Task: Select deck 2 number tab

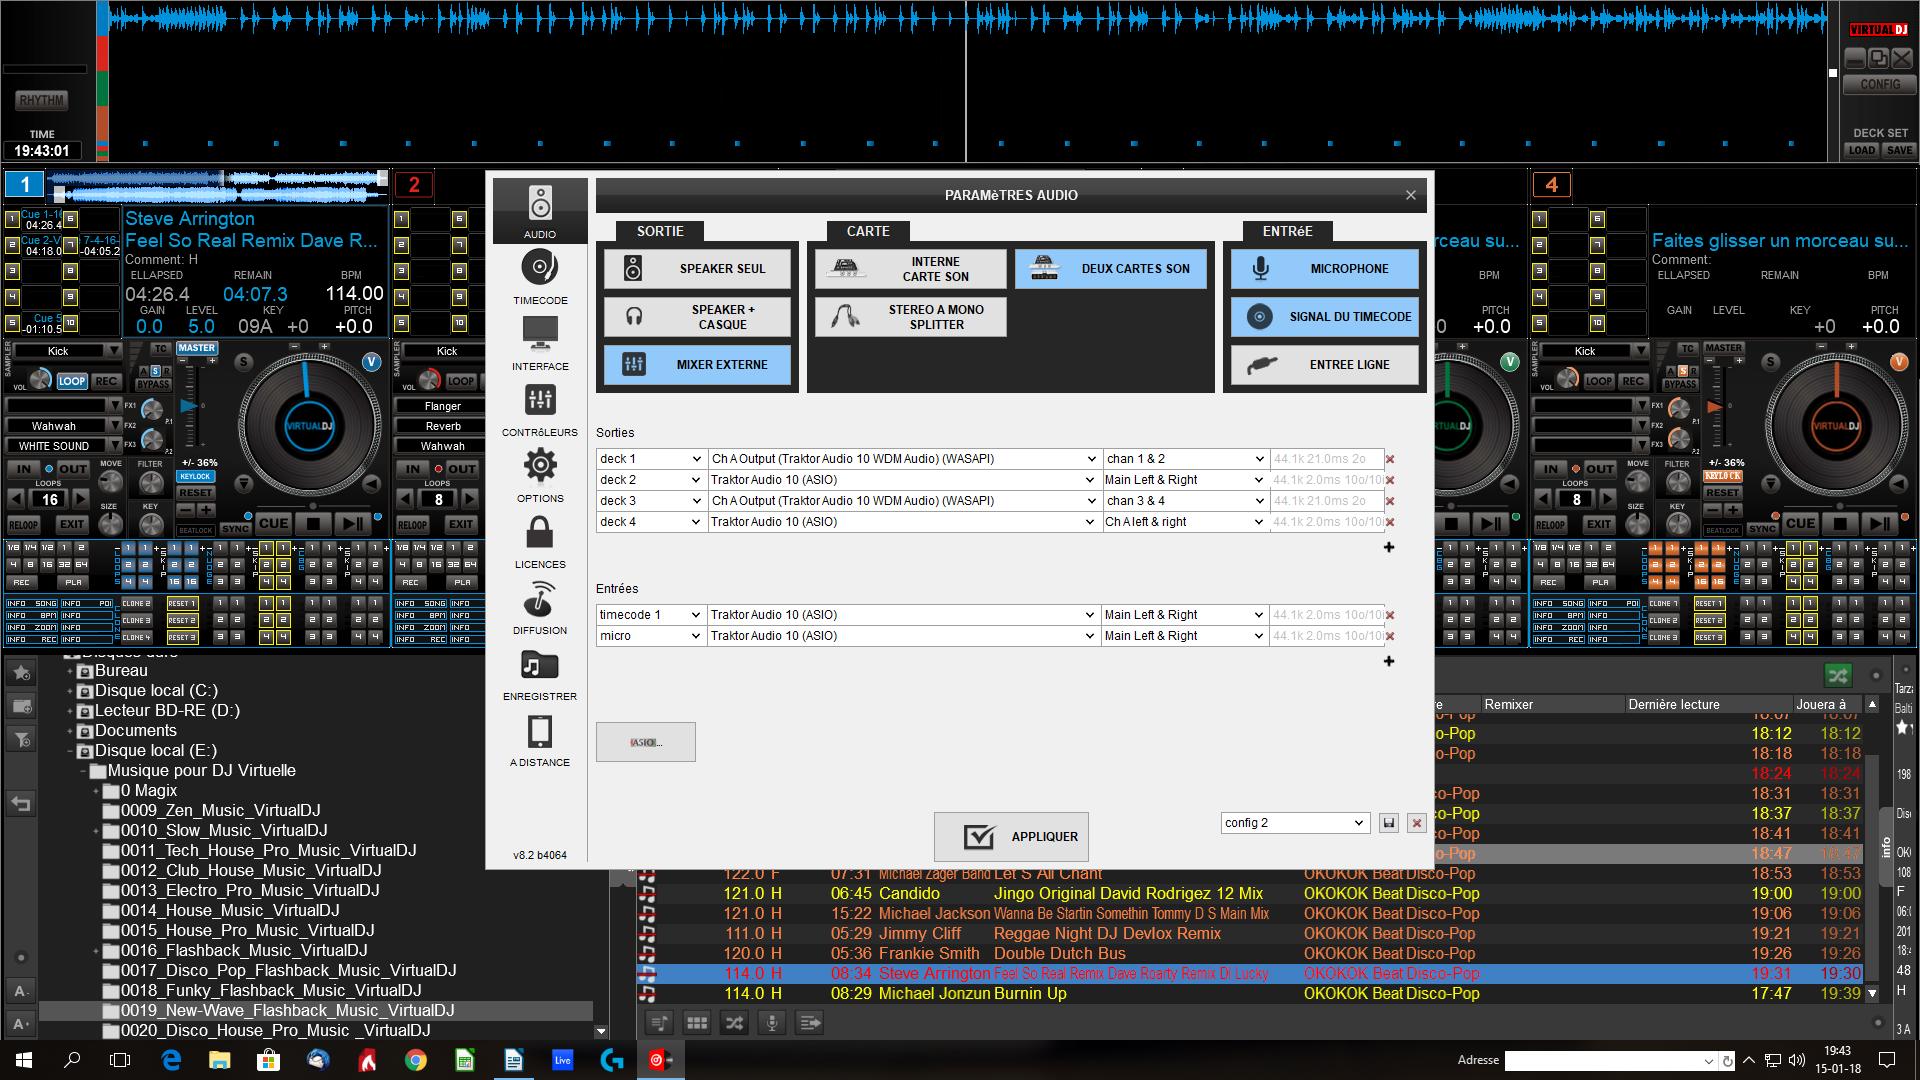Action: (x=414, y=184)
